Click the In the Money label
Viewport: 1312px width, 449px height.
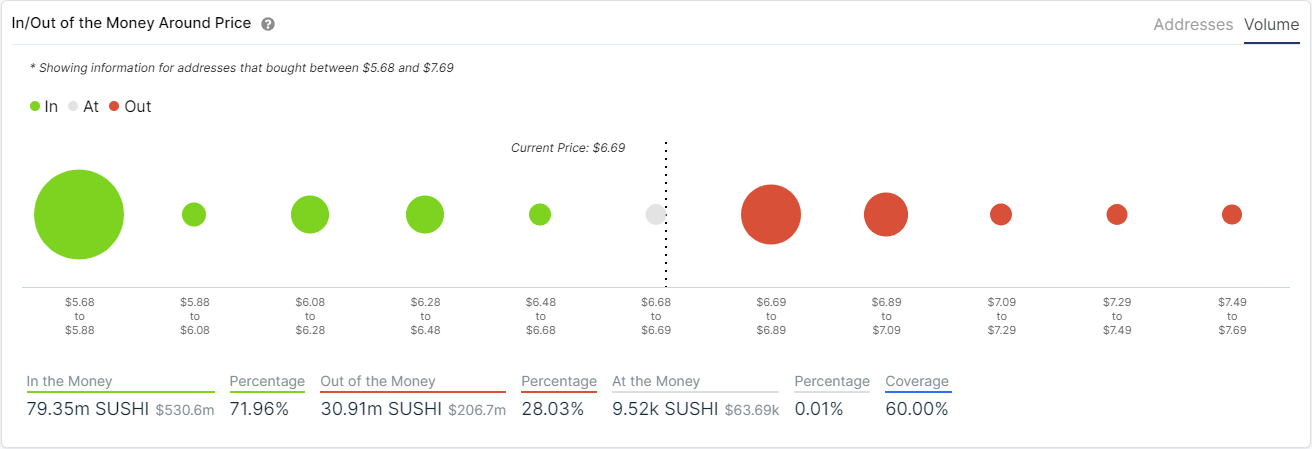(x=70, y=381)
